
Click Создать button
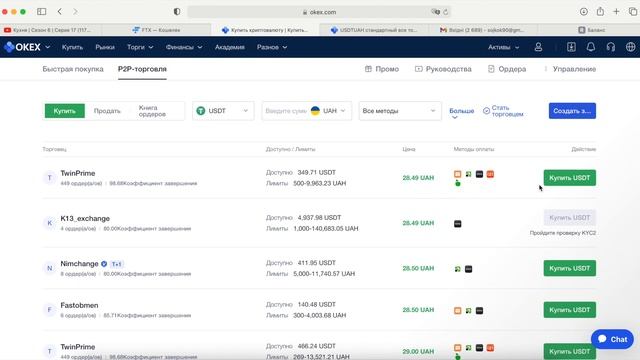point(572,111)
